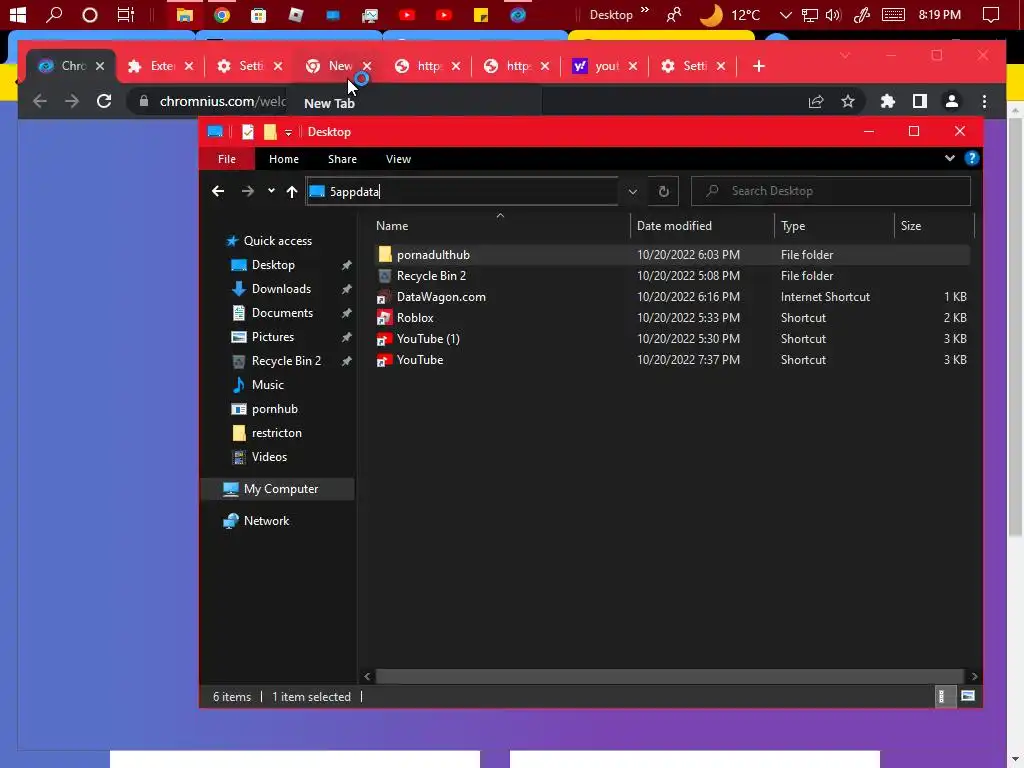Select My Computer in navigation pane
This screenshot has width=1024, height=768.
280,489
